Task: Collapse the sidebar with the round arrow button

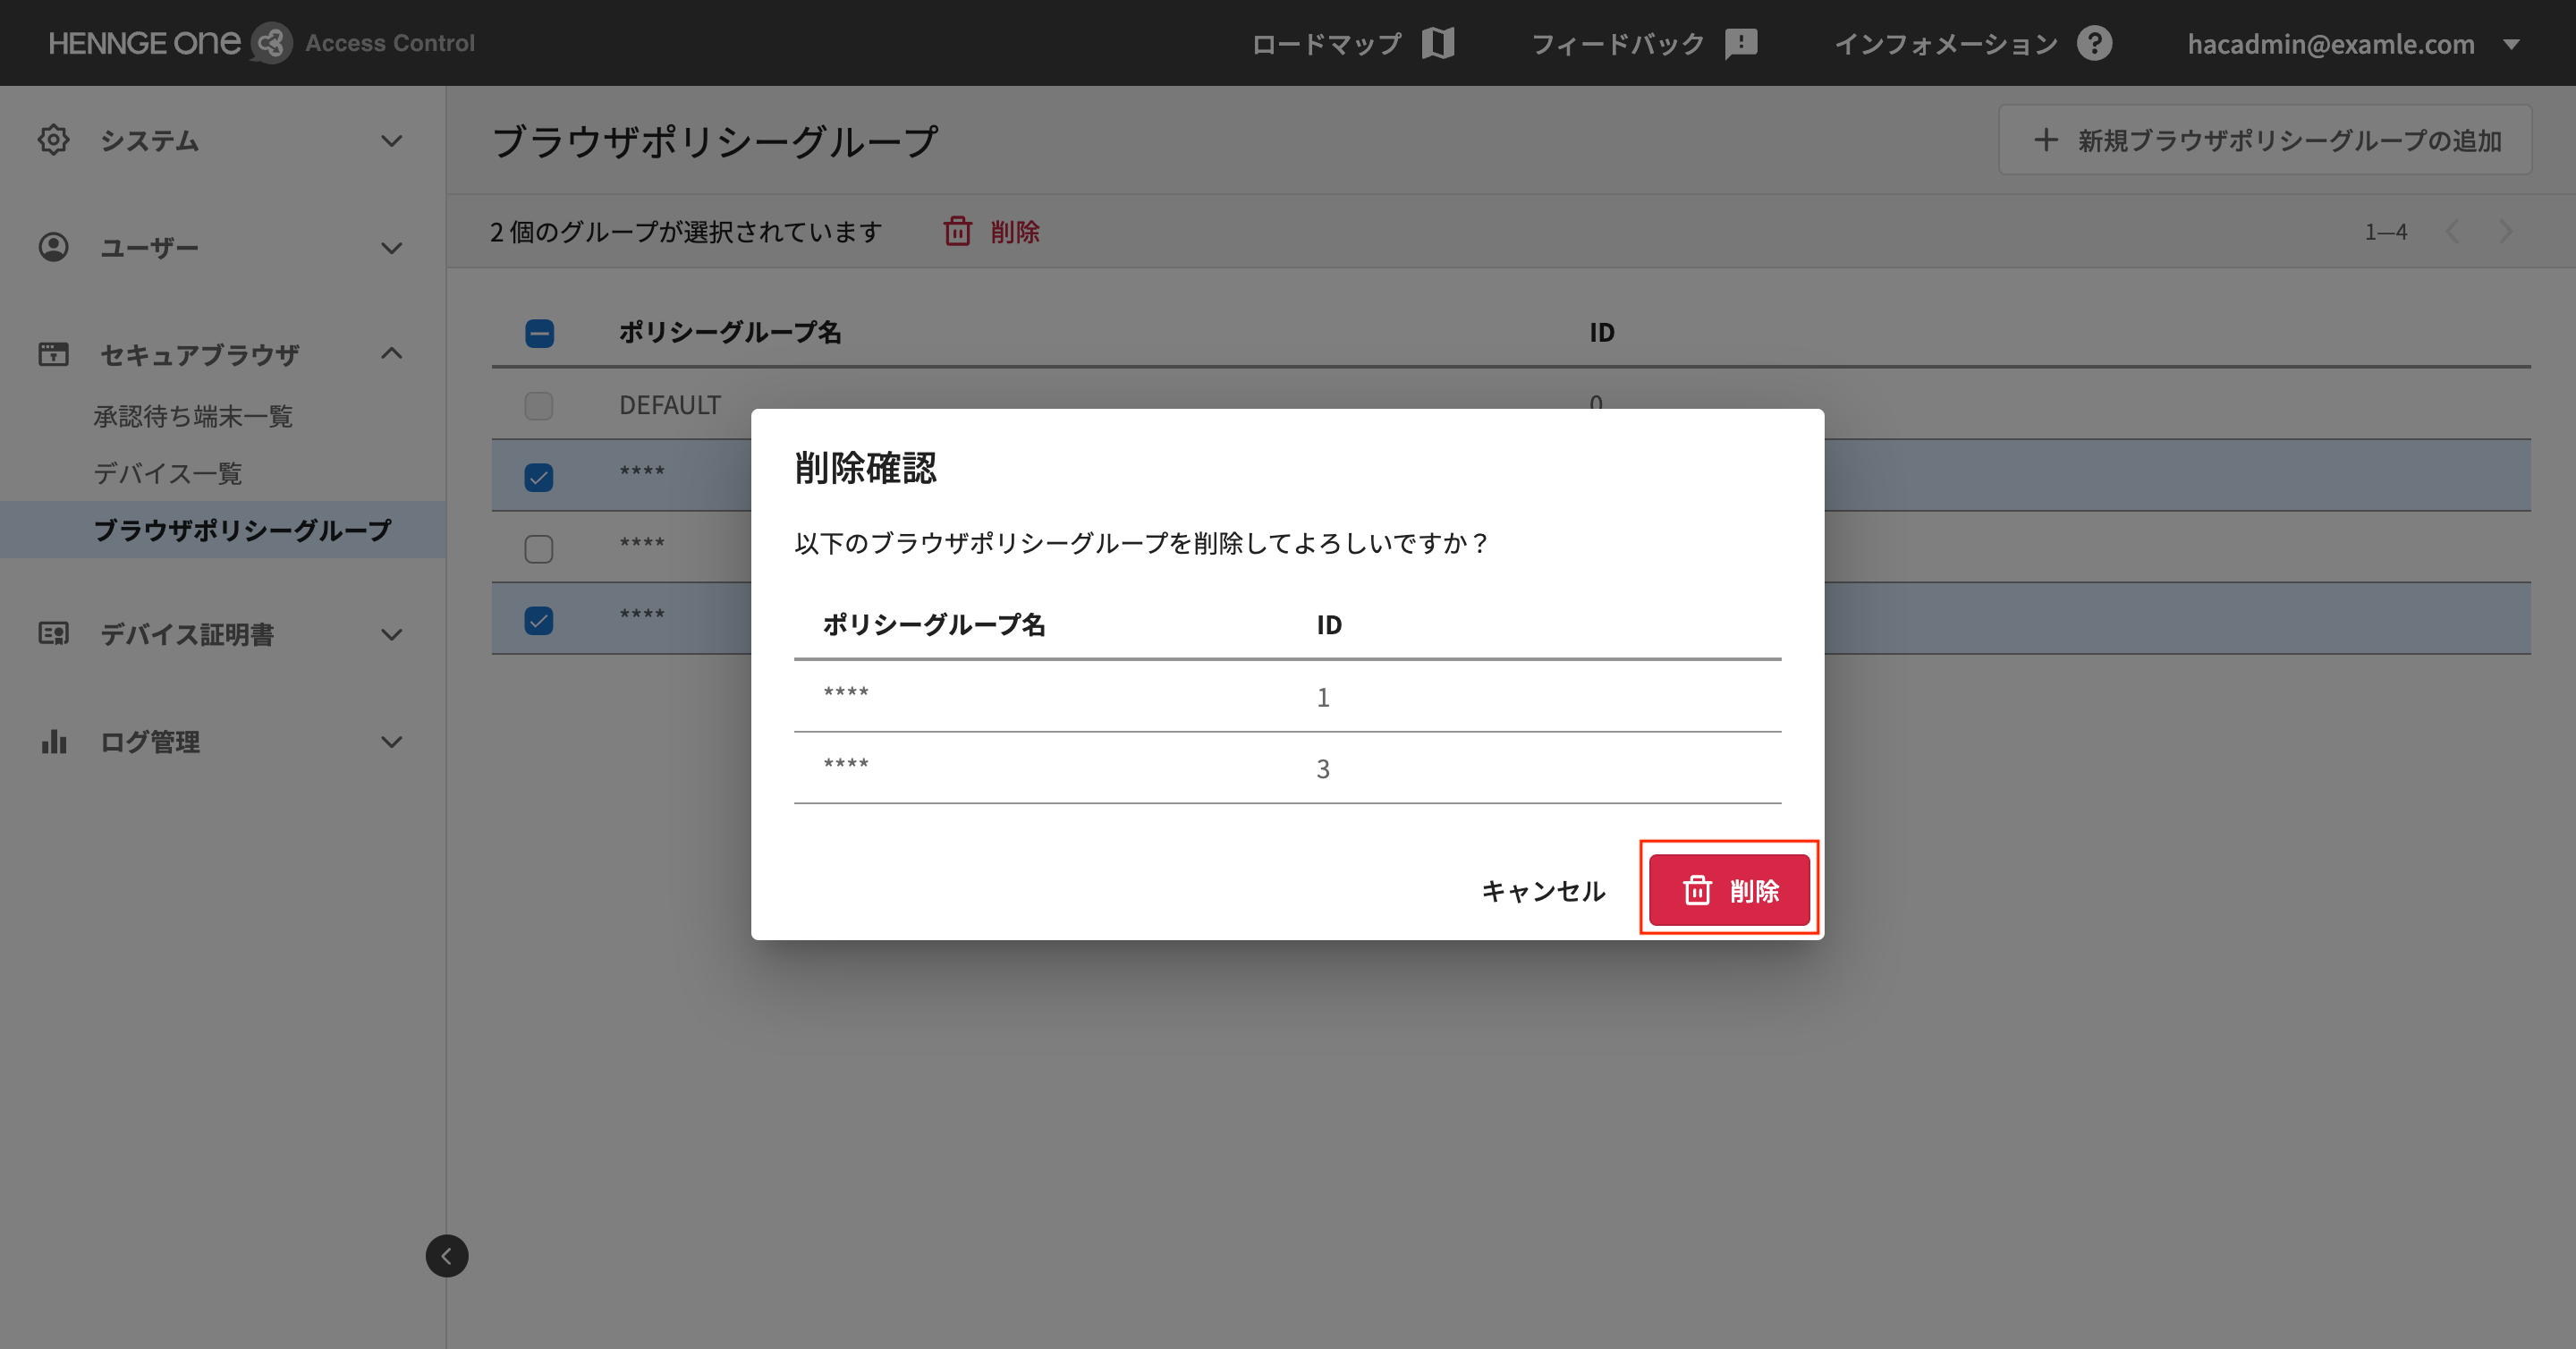Action: tap(447, 1256)
